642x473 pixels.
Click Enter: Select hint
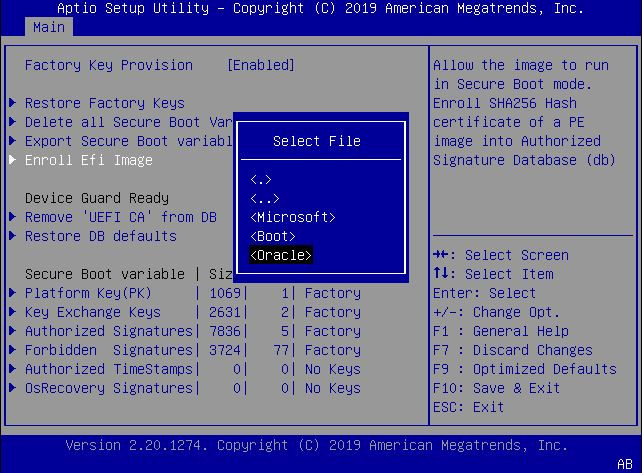(485, 293)
